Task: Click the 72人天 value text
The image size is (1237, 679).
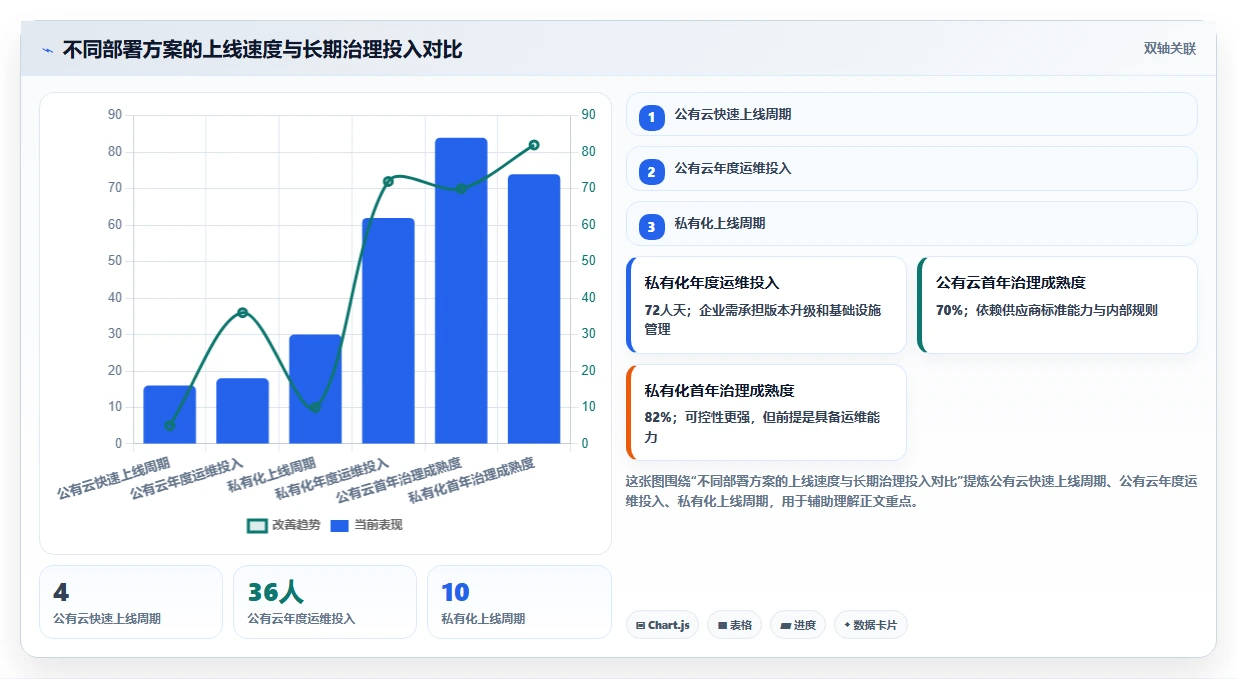Action: (x=663, y=310)
